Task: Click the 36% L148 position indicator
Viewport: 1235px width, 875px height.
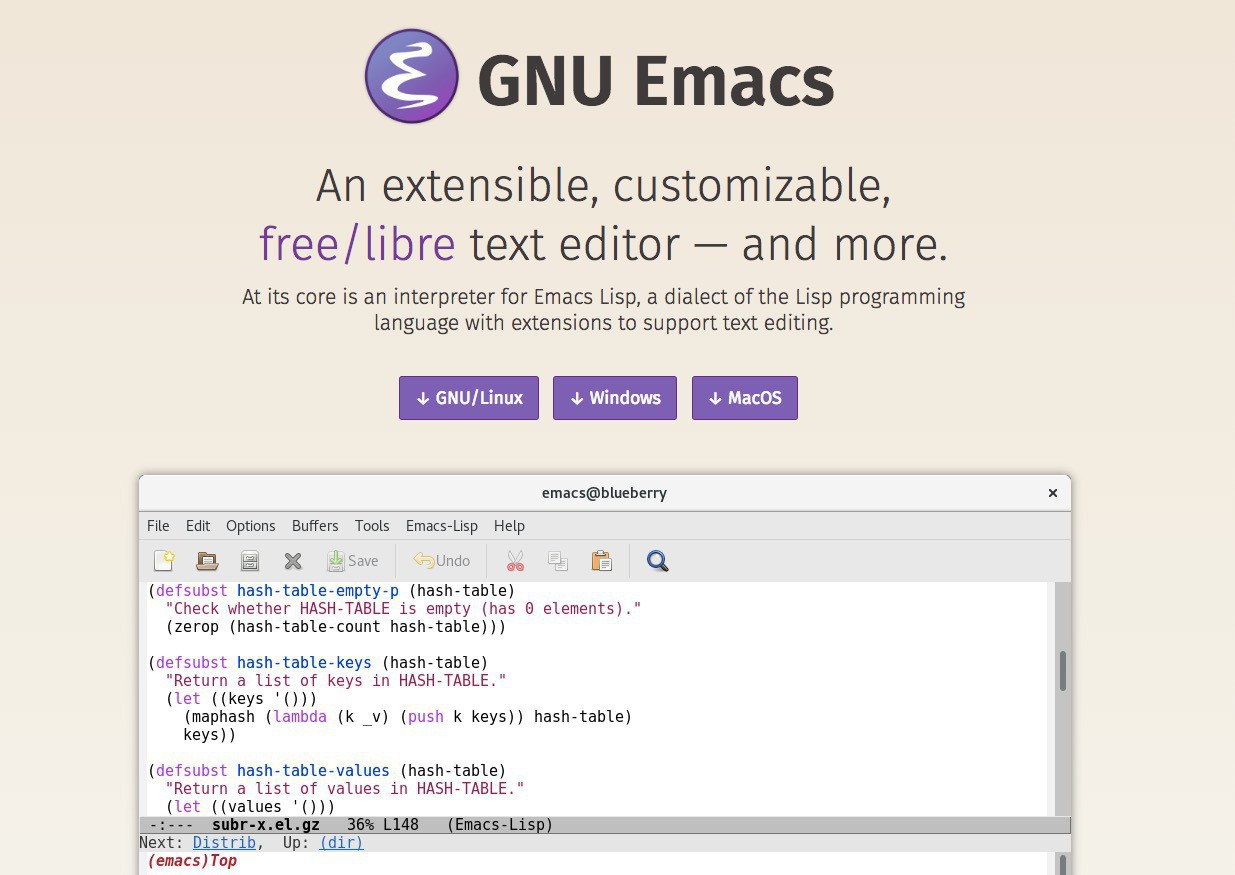Action: [383, 825]
